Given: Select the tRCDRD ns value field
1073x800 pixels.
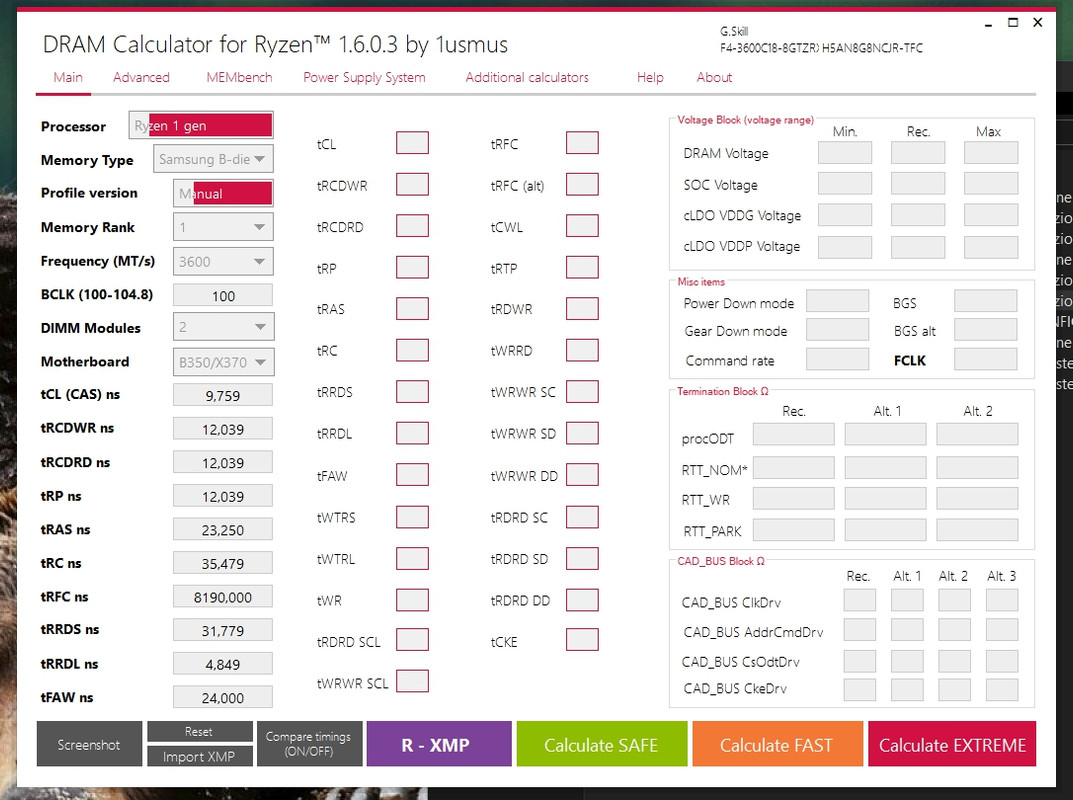Looking at the screenshot, I should pyautogui.click(x=223, y=463).
